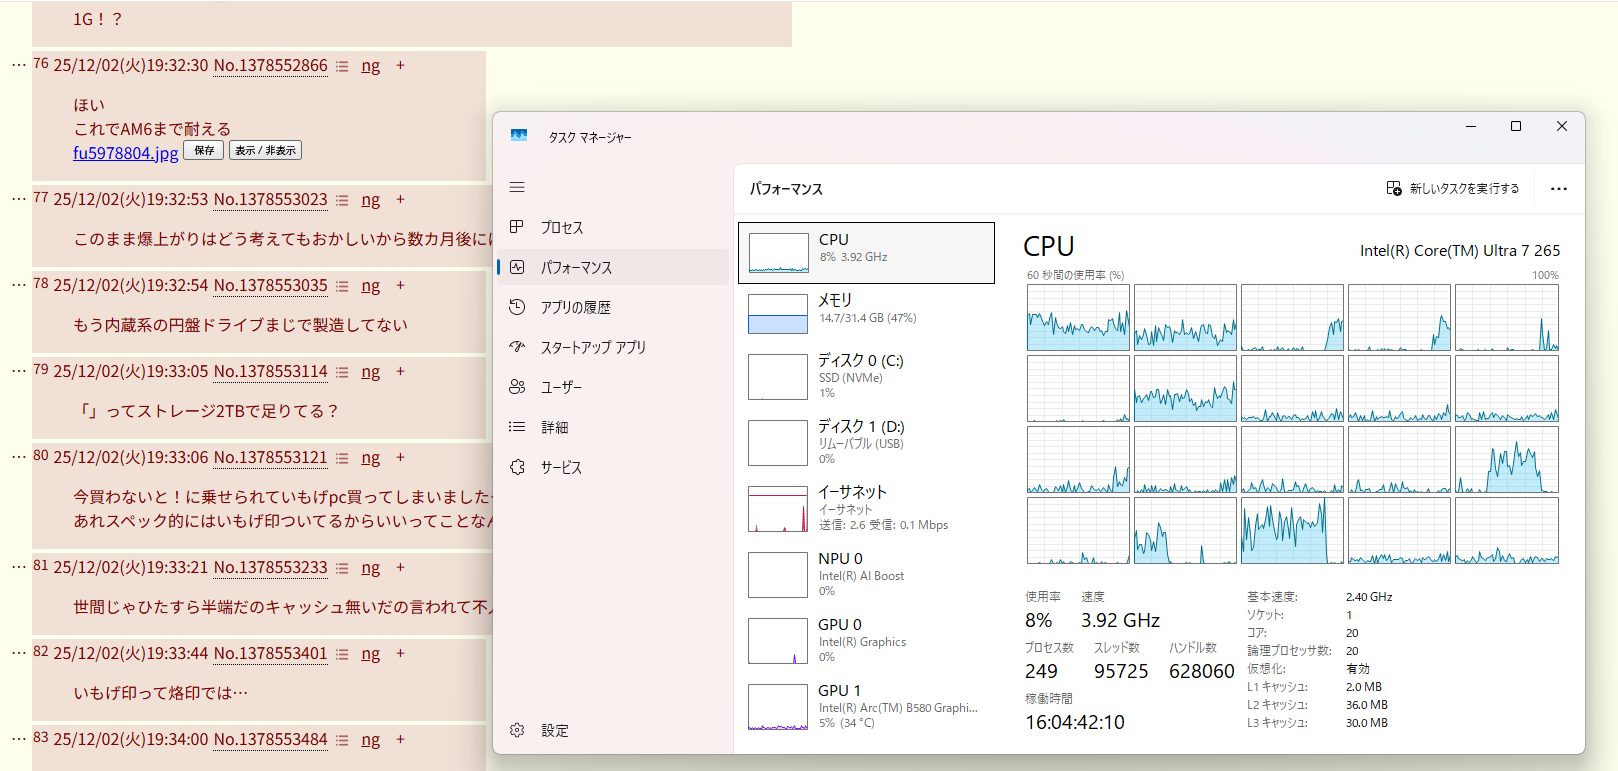The width and height of the screenshot is (1618, 771).
Task: Toggle 表示 / 非表示 for the image
Action: click(x=265, y=150)
